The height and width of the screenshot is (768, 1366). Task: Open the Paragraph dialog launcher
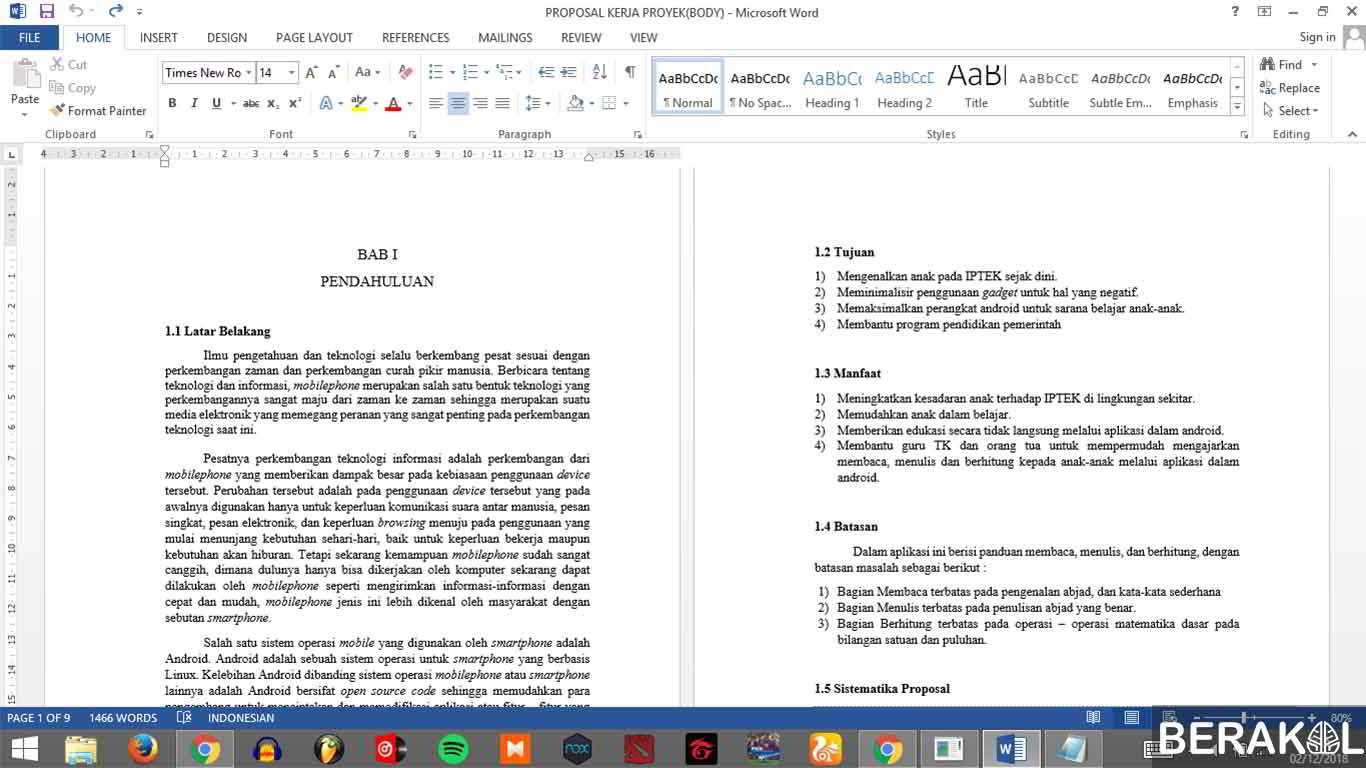[638, 134]
